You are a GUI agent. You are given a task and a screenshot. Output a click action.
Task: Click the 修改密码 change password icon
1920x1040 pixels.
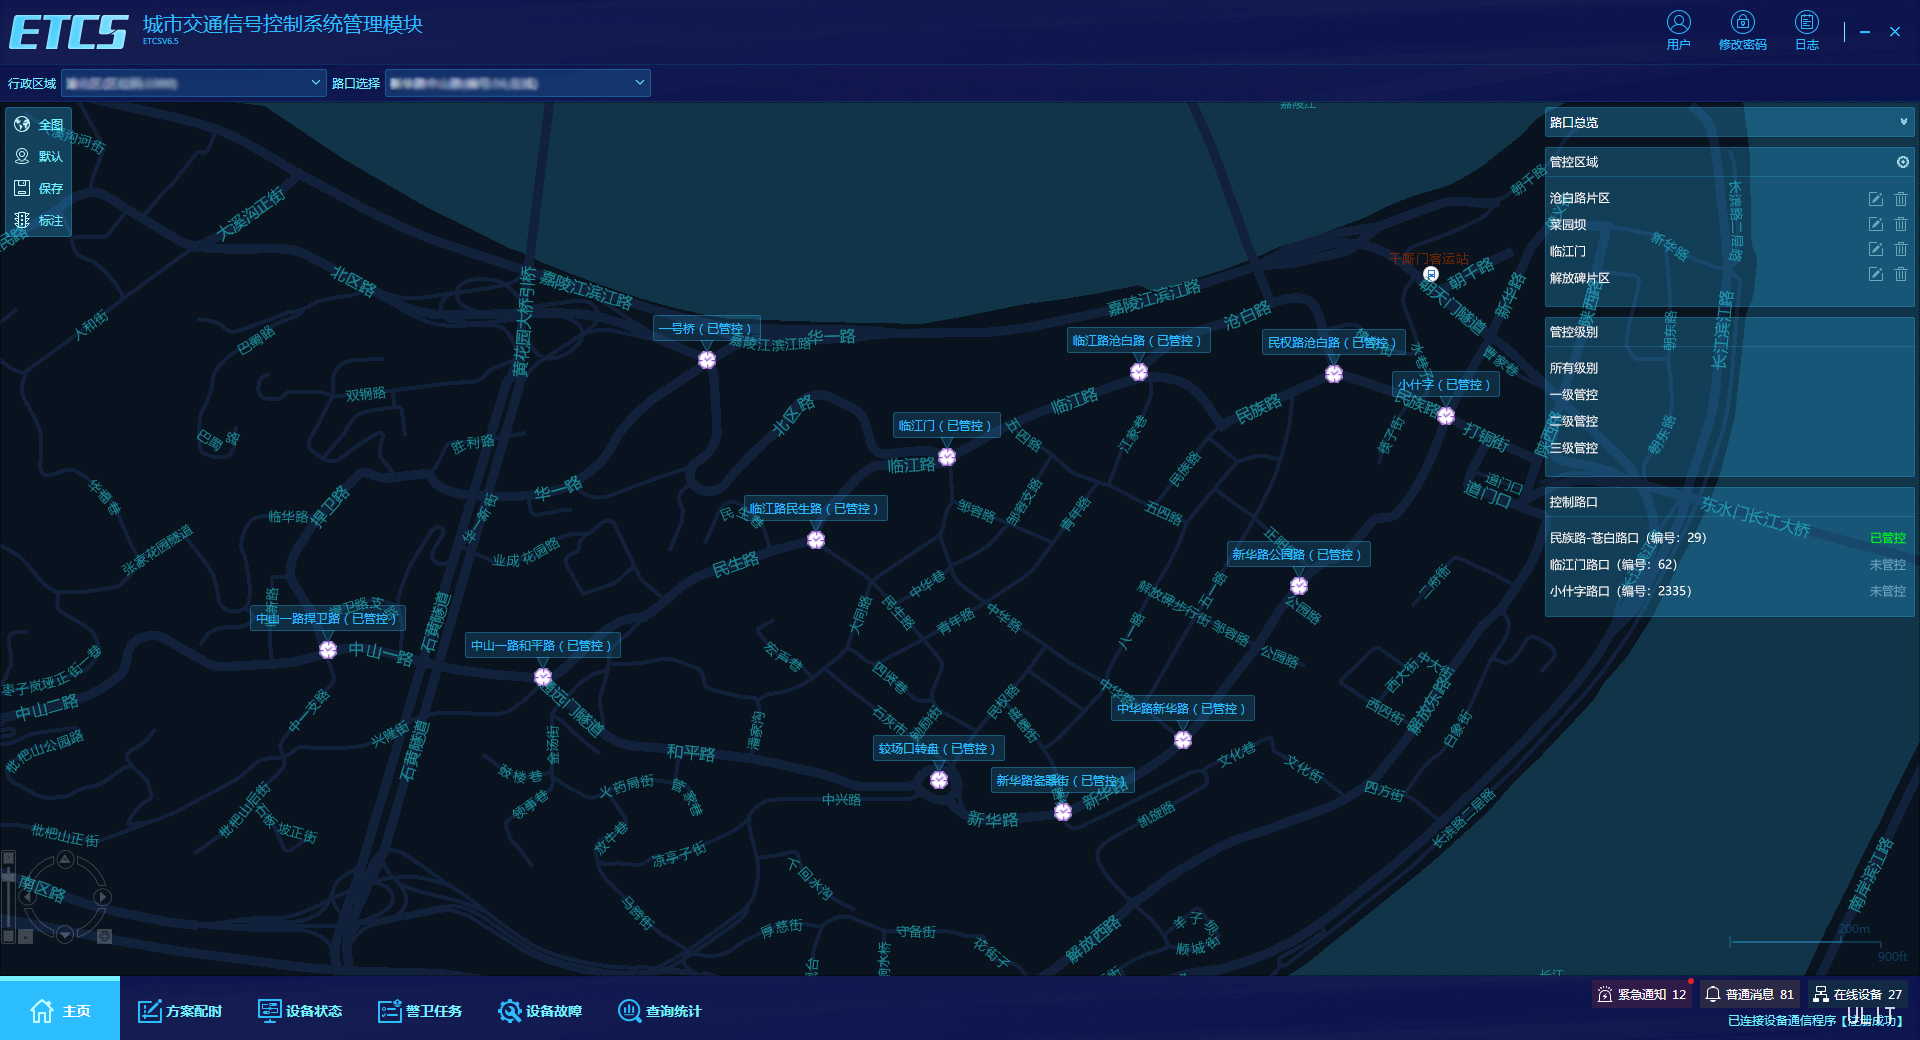1742,29
